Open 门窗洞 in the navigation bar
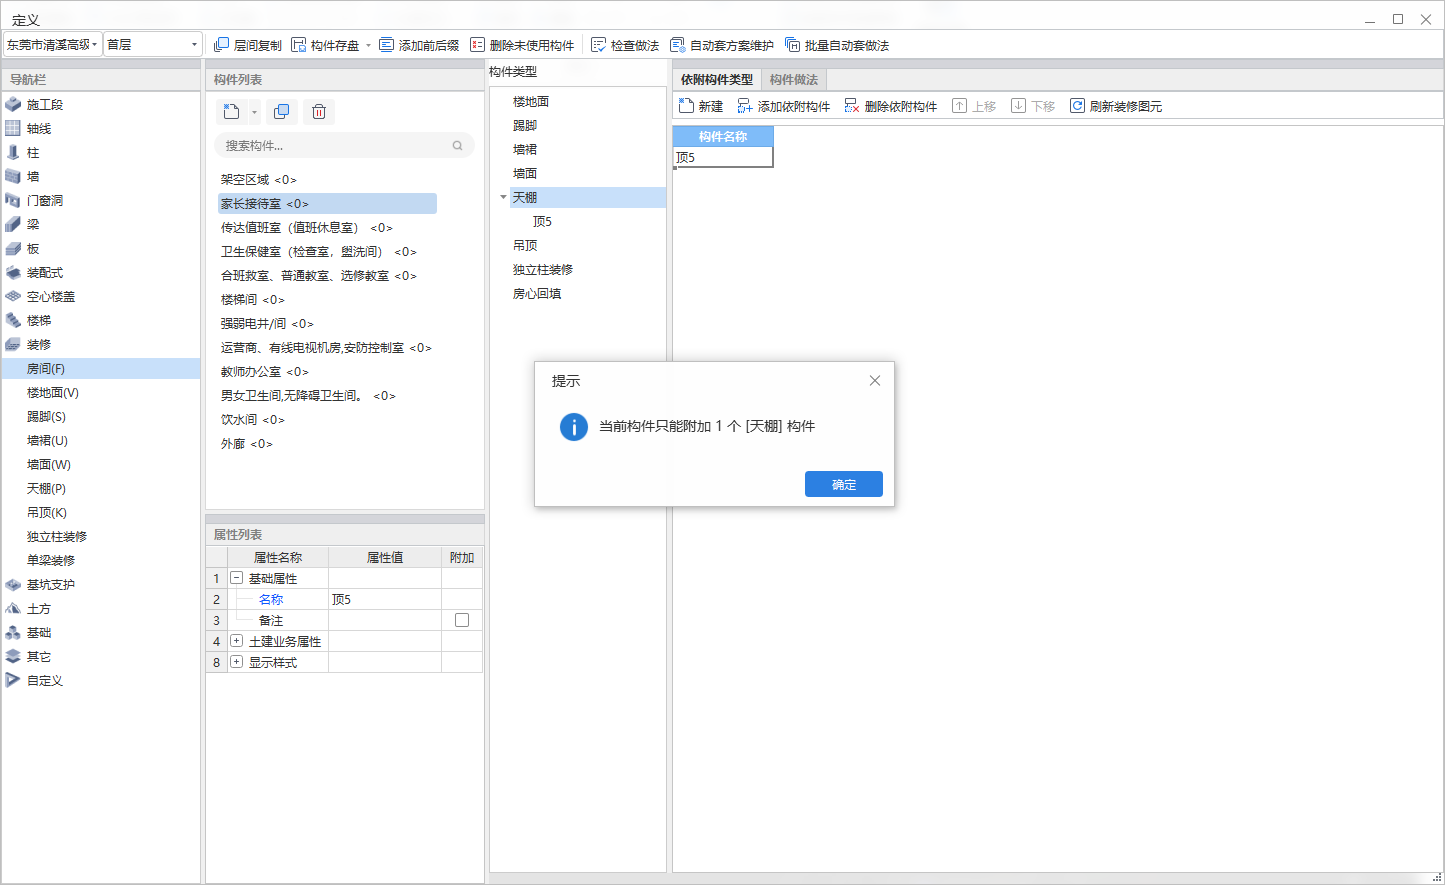1445x885 pixels. tap(45, 200)
